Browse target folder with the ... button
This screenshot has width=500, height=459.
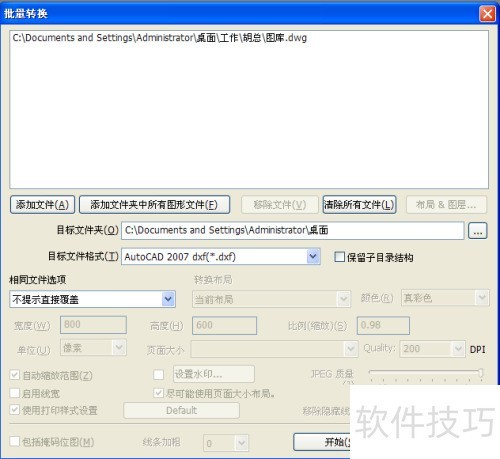click(x=478, y=231)
